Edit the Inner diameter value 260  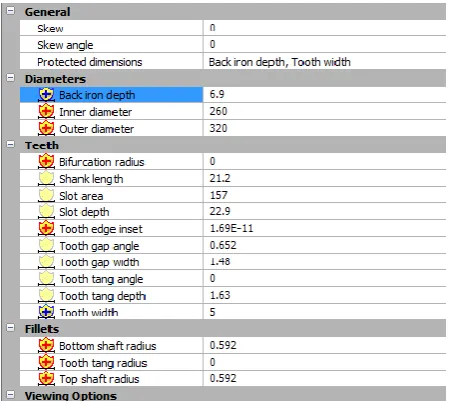pyautogui.click(x=324, y=111)
